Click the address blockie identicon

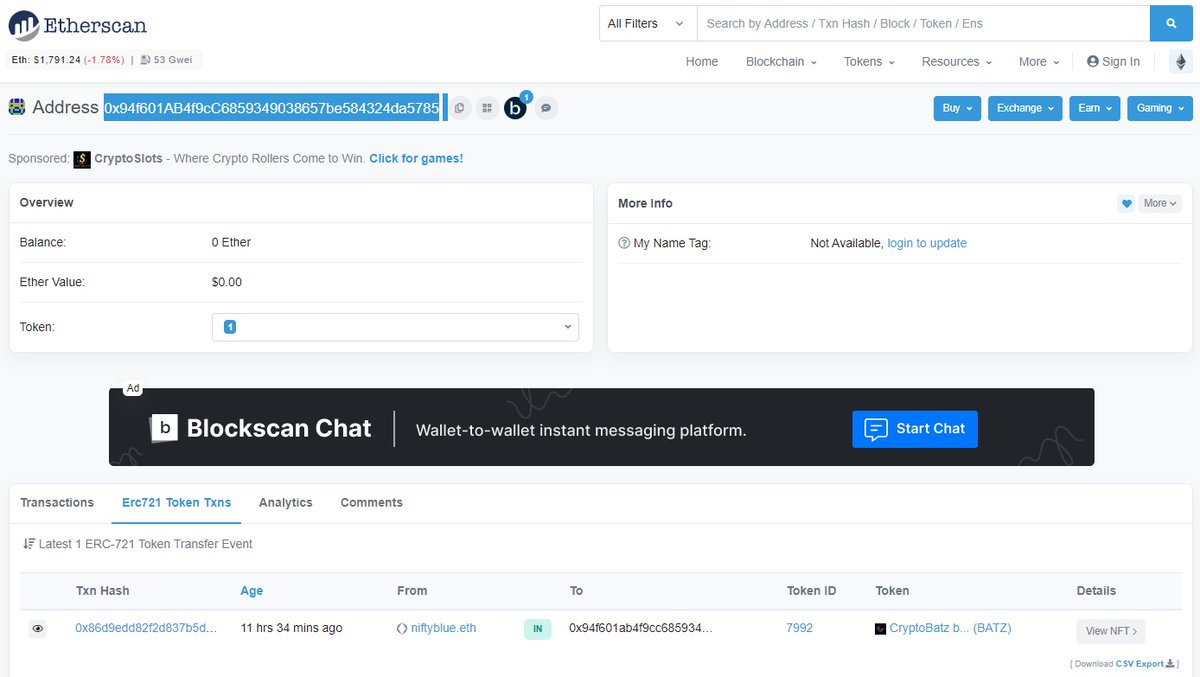tap(17, 107)
